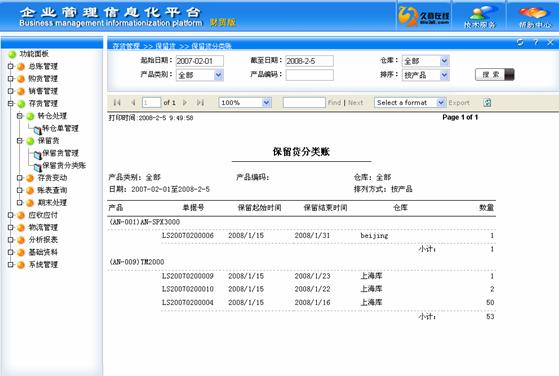Collapse the 保留货 tree node
Viewport: 559px width, 376px height.
click(20, 141)
